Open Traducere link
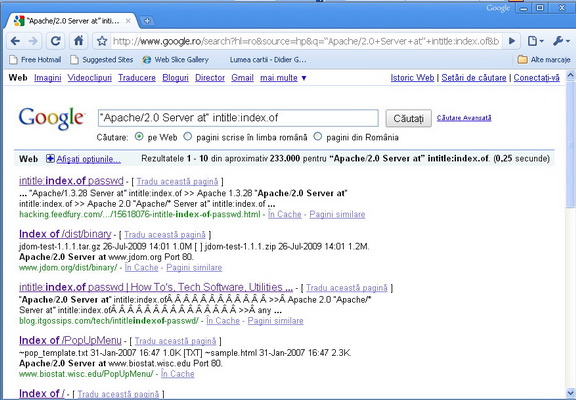576x400 pixels. tap(137, 78)
